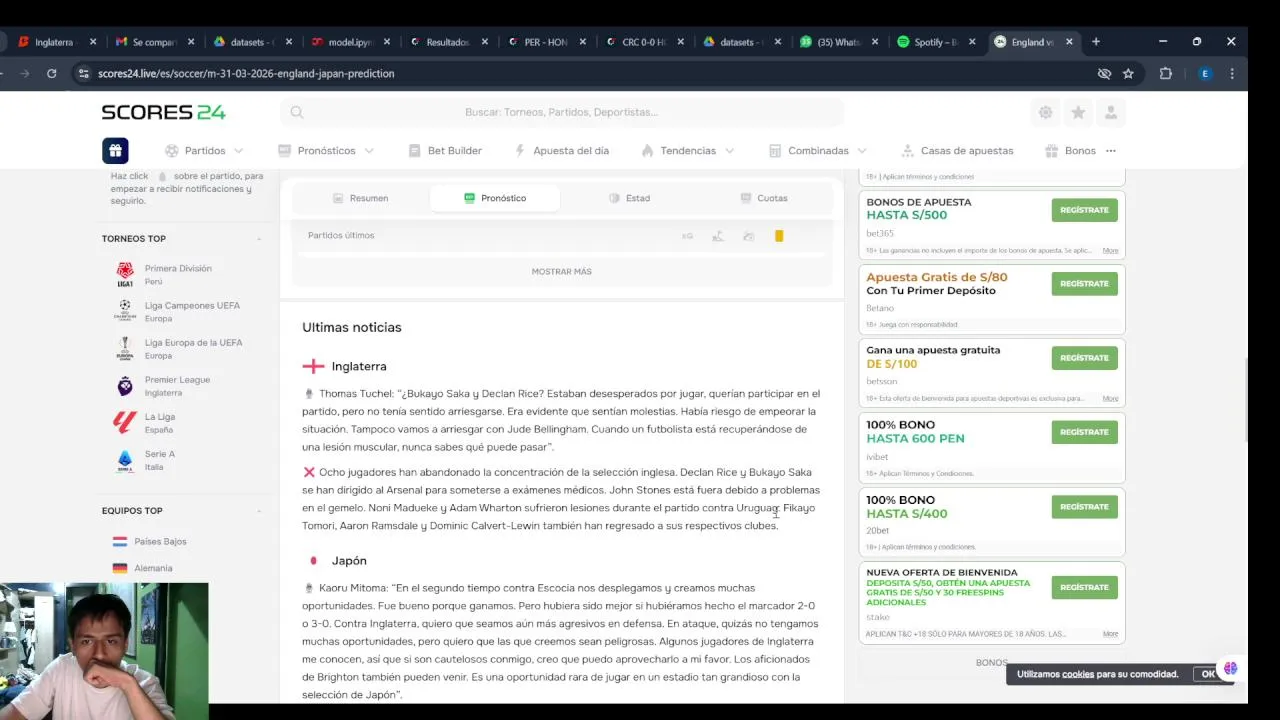Image resolution: width=1280 pixels, height=720 pixels.
Task: Accept cookies with OK button
Action: click(x=1208, y=674)
